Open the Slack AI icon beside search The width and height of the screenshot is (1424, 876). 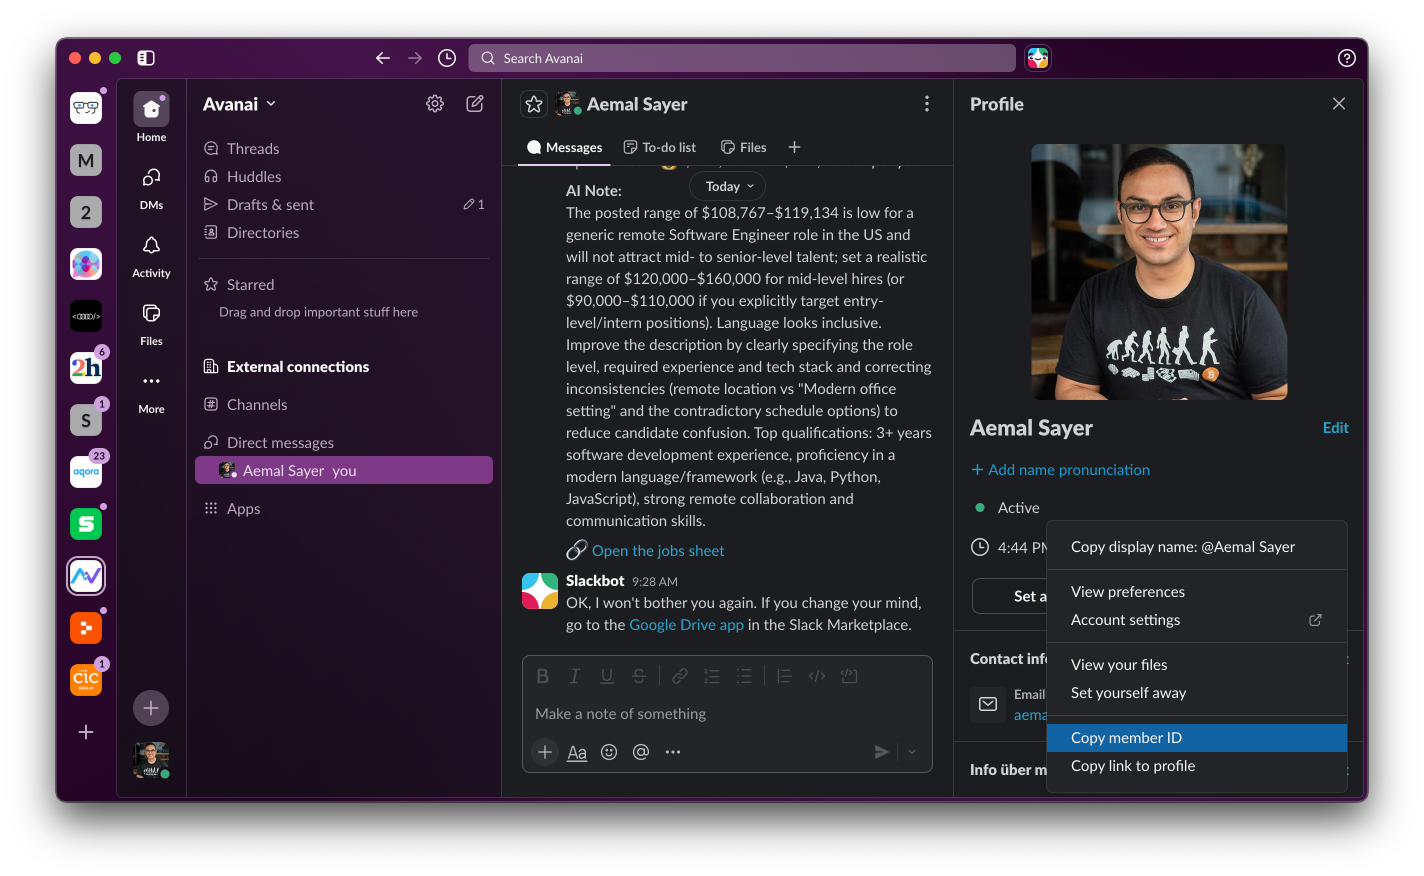[x=1038, y=58]
